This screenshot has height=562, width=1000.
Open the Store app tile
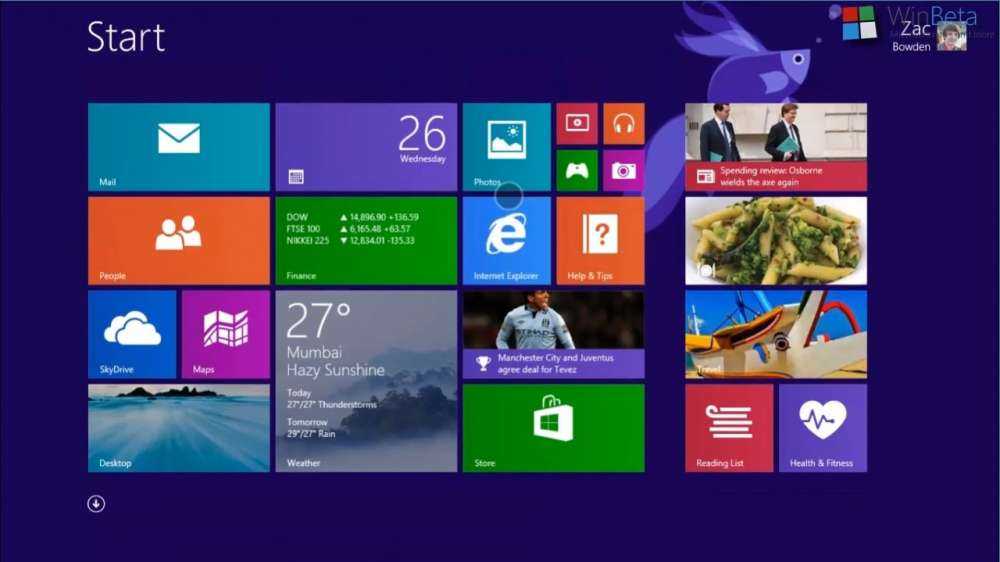[553, 427]
